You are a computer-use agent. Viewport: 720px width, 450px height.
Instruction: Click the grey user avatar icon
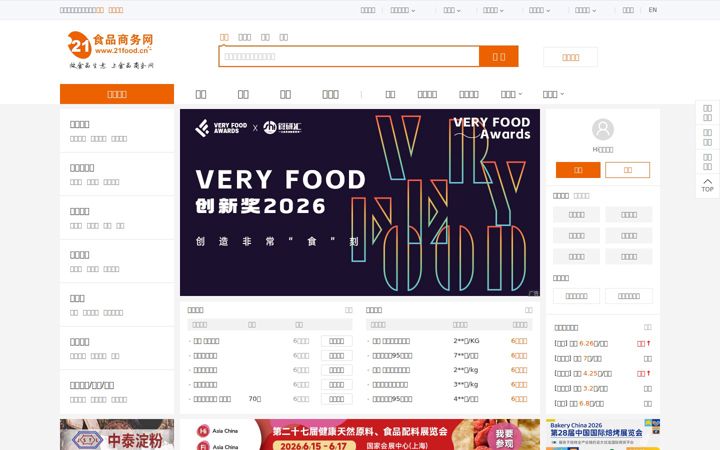pyautogui.click(x=602, y=129)
